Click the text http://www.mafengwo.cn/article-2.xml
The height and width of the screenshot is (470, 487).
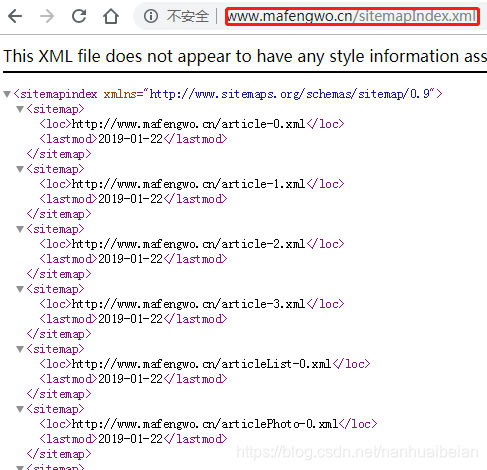pos(188,244)
